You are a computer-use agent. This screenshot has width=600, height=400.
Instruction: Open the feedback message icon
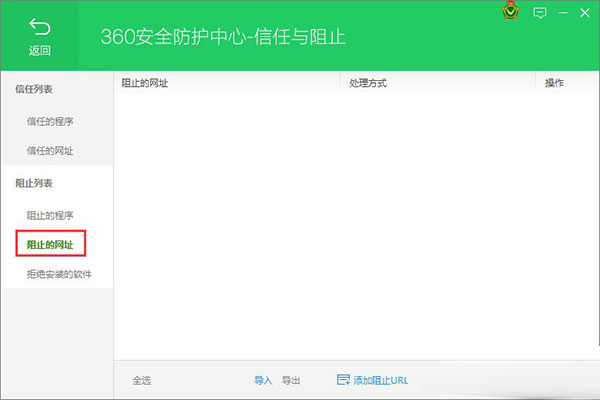[541, 13]
